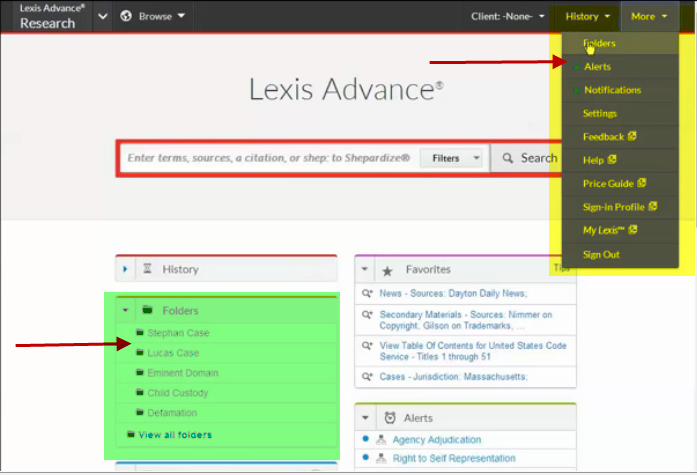Open Cases - Jurisdiction: Massachusetts favorite
The image size is (697, 475).
(x=453, y=377)
